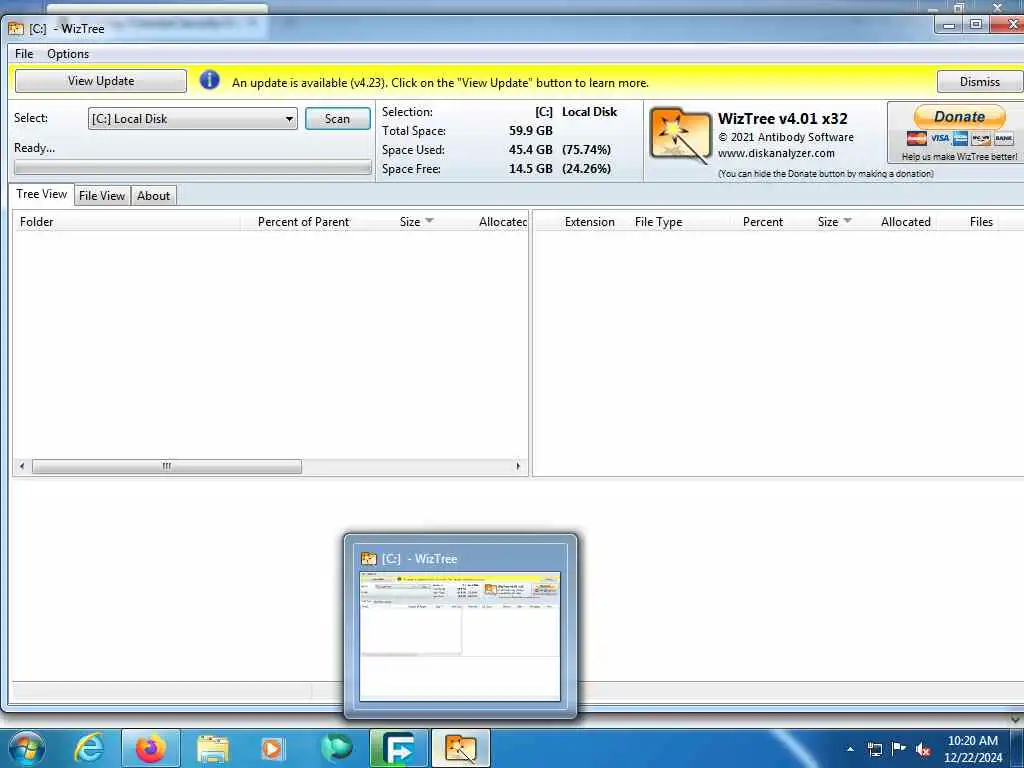Click the Ready status progress bar
Viewport: 1024px width, 768px height.
pos(193,168)
